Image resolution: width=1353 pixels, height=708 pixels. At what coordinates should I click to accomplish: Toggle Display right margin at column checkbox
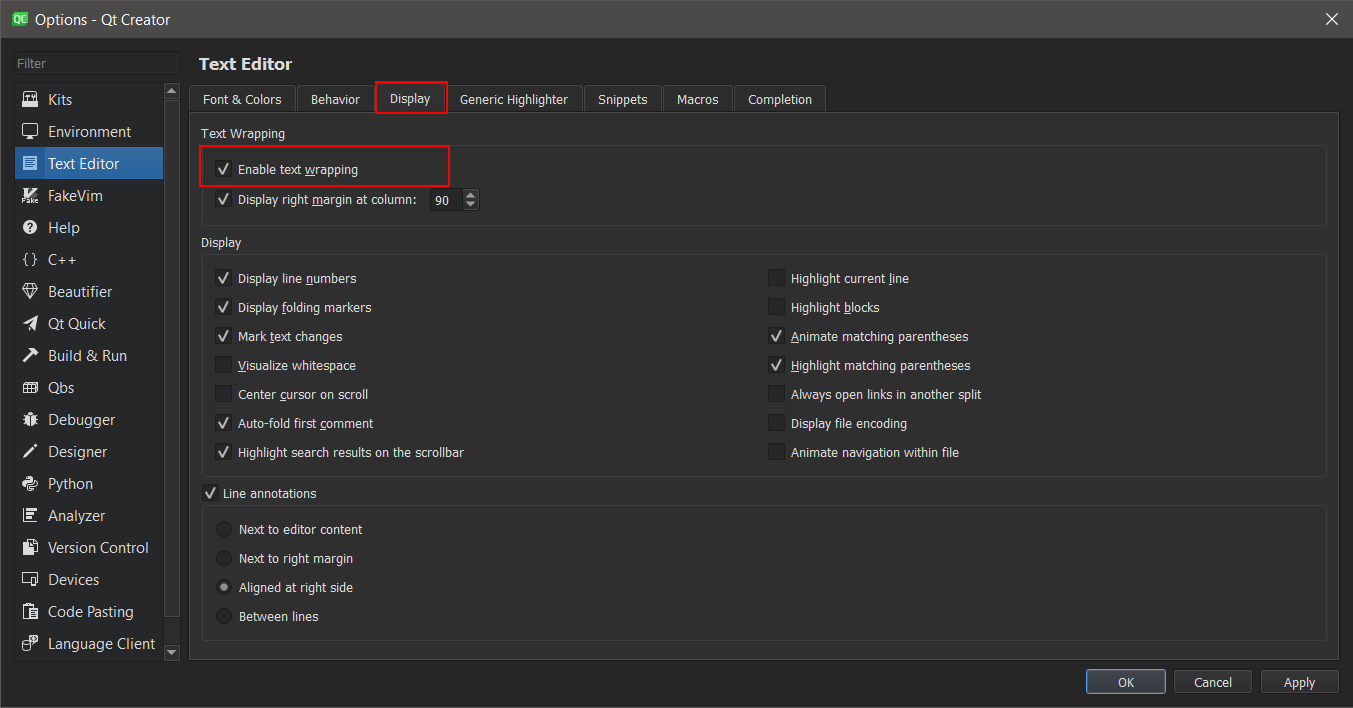click(x=224, y=200)
